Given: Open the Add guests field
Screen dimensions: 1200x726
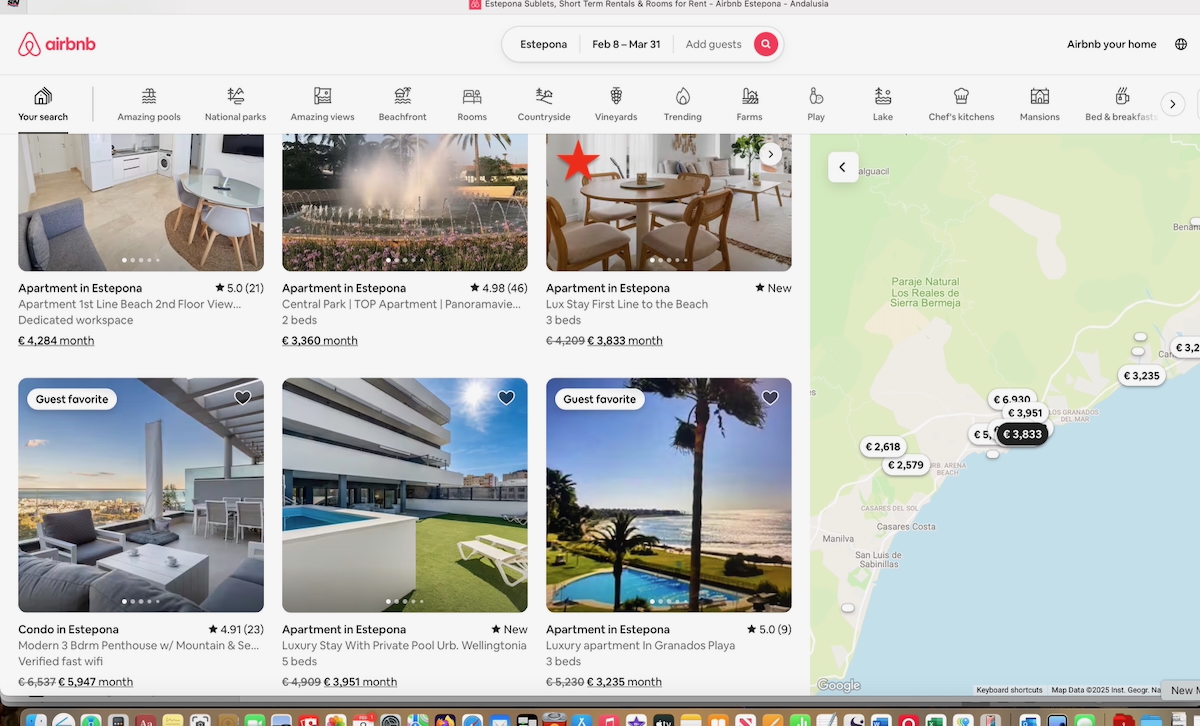Looking at the screenshot, I should coord(713,44).
